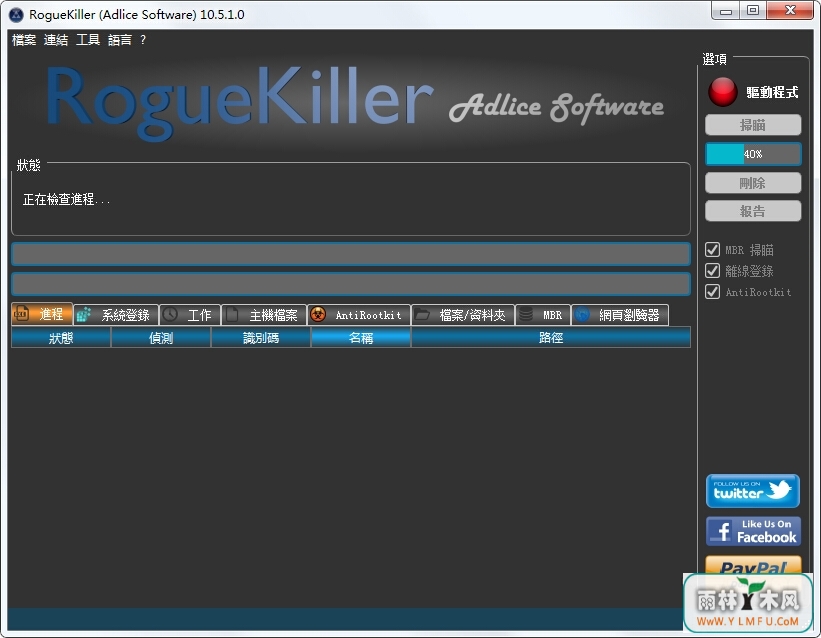This screenshot has height=638, width=821.
Task: Toggle the AntiRootkit option checkbox
Action: point(712,292)
